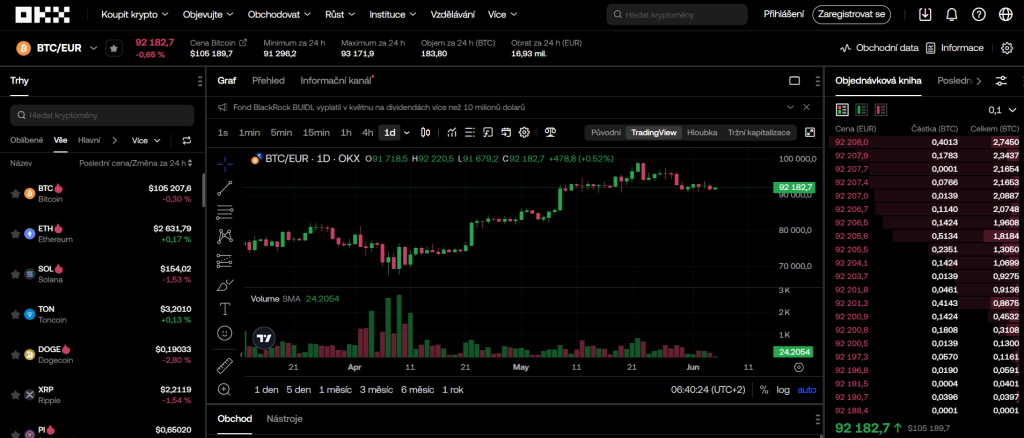1024x438 pixels.
Task: Select the ruler measure tool
Action: pyautogui.click(x=225, y=365)
